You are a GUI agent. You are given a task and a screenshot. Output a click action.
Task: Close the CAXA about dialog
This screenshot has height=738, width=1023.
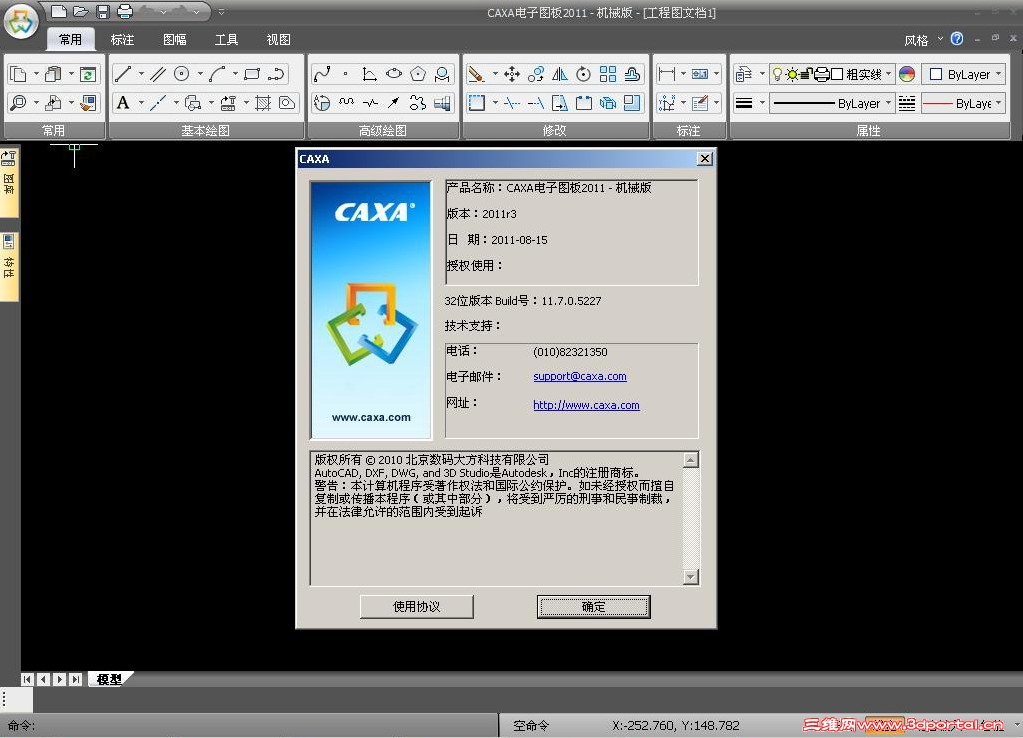[x=705, y=159]
